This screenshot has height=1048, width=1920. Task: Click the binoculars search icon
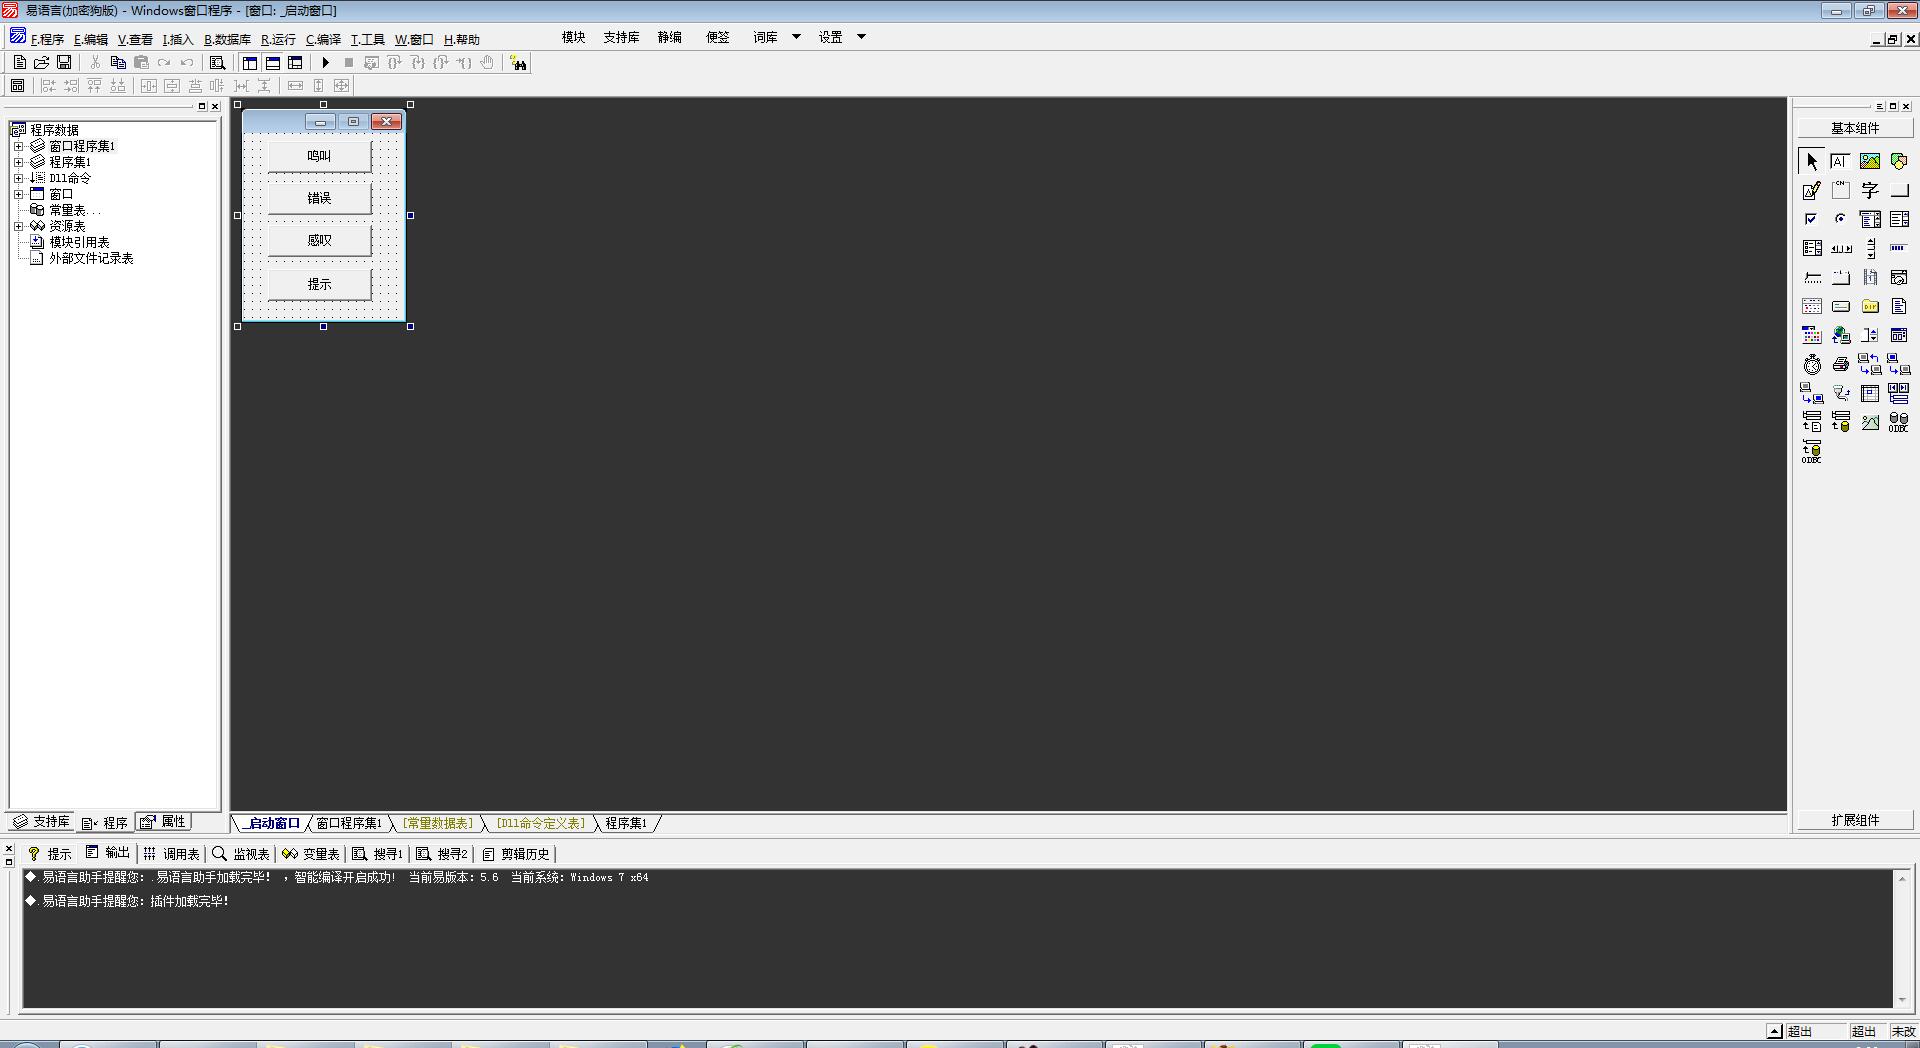click(518, 63)
